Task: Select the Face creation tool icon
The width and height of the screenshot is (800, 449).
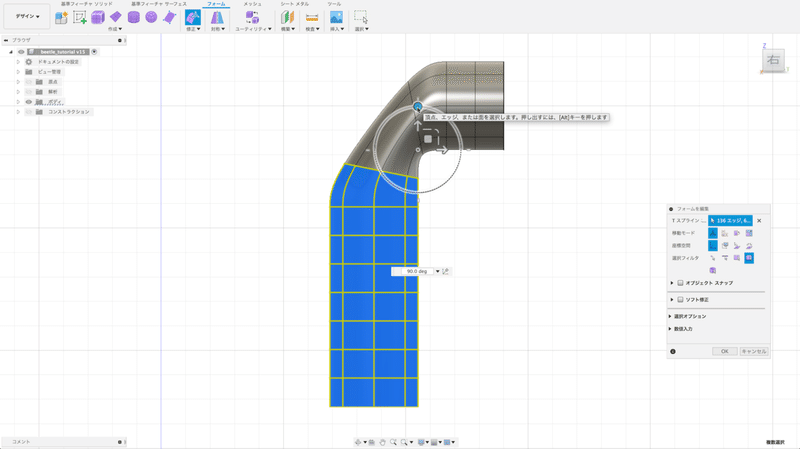Action: [169, 17]
